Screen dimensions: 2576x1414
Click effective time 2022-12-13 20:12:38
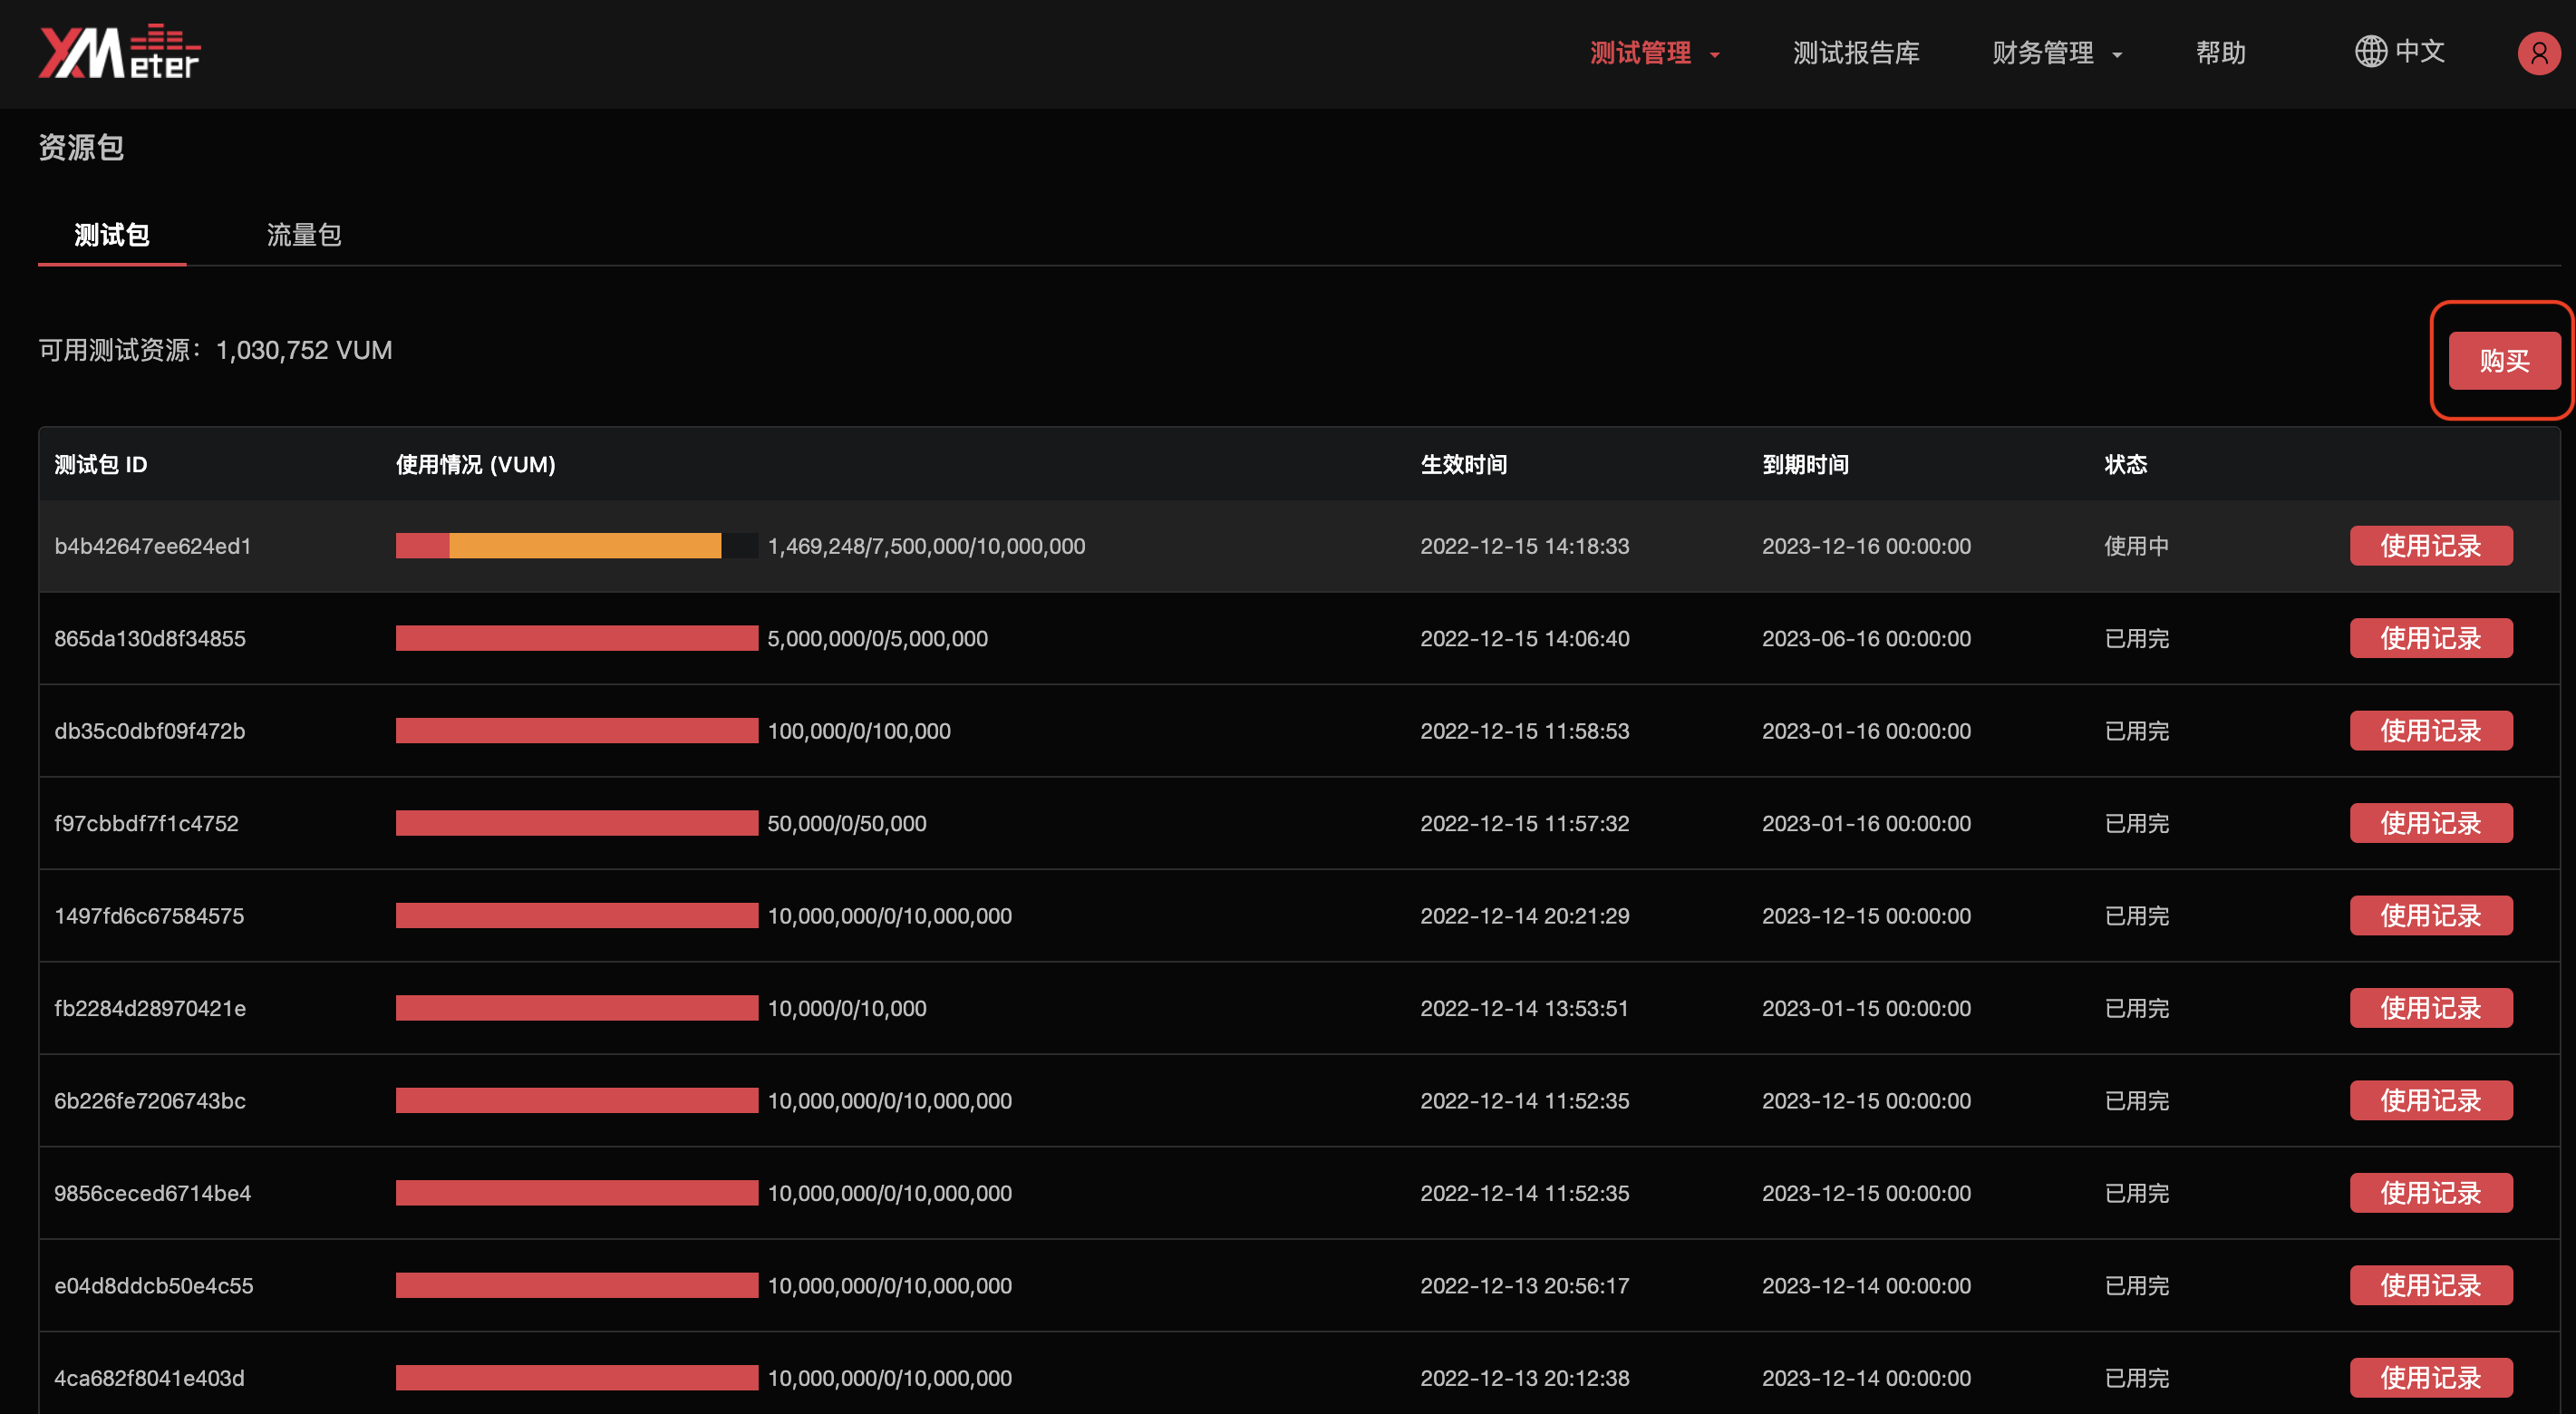[x=1525, y=1378]
